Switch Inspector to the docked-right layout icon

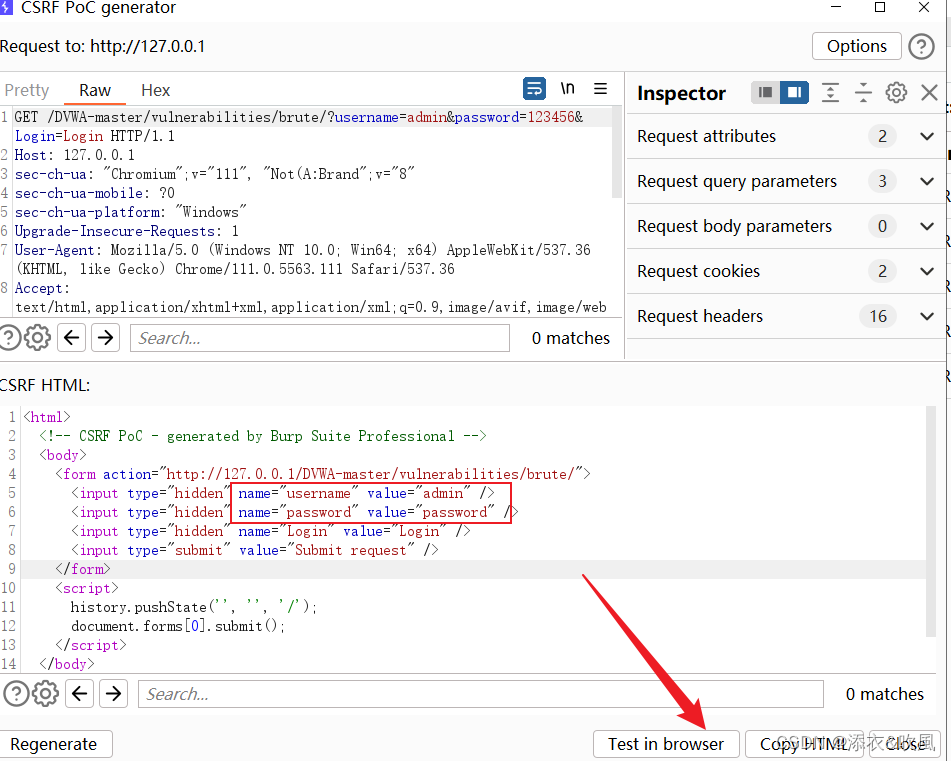[x=794, y=92]
